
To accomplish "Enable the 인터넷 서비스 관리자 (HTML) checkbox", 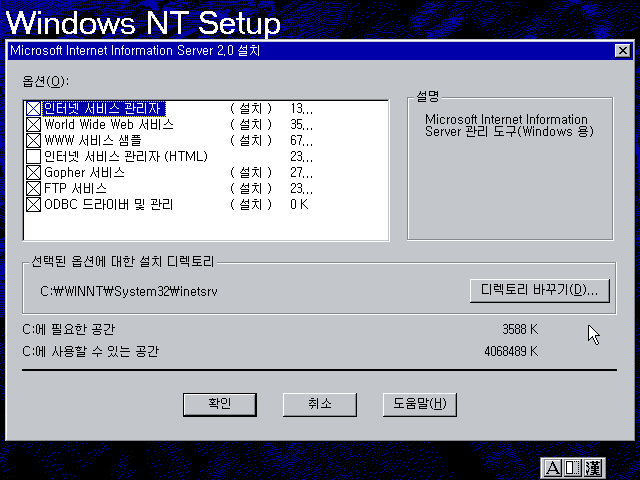I will [33, 156].
